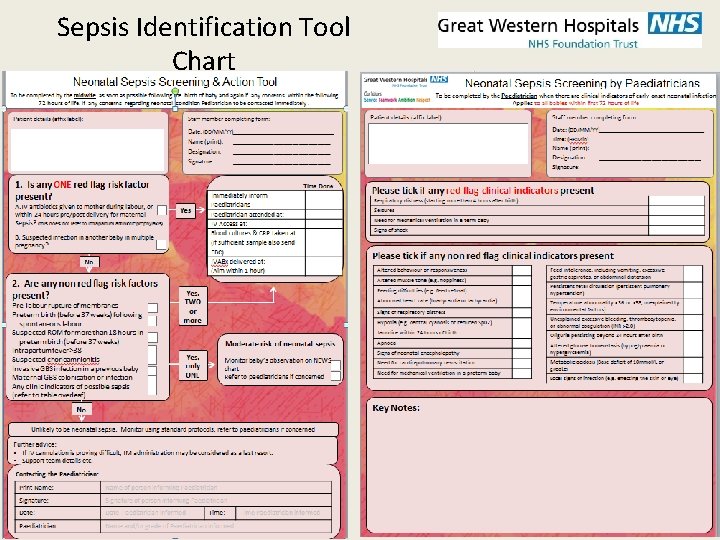Tick the Refer to paediatricians if concerned box
The image size is (720, 540).
tap(336, 376)
